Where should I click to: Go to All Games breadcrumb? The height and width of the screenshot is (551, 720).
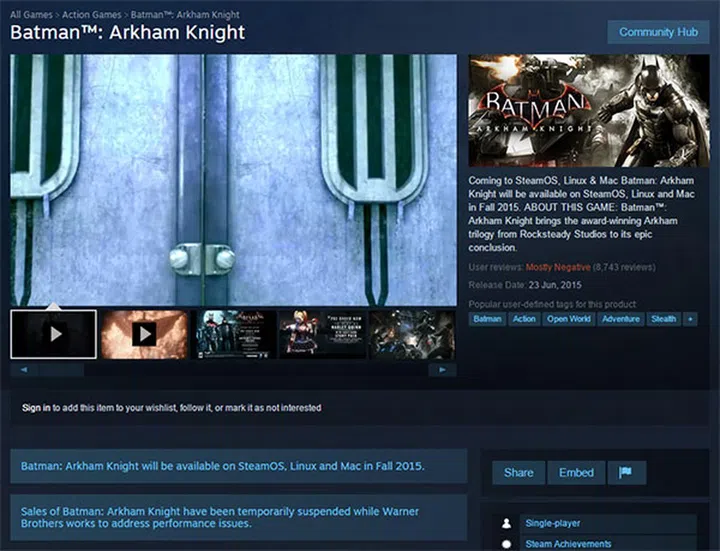pyautogui.click(x=31, y=15)
